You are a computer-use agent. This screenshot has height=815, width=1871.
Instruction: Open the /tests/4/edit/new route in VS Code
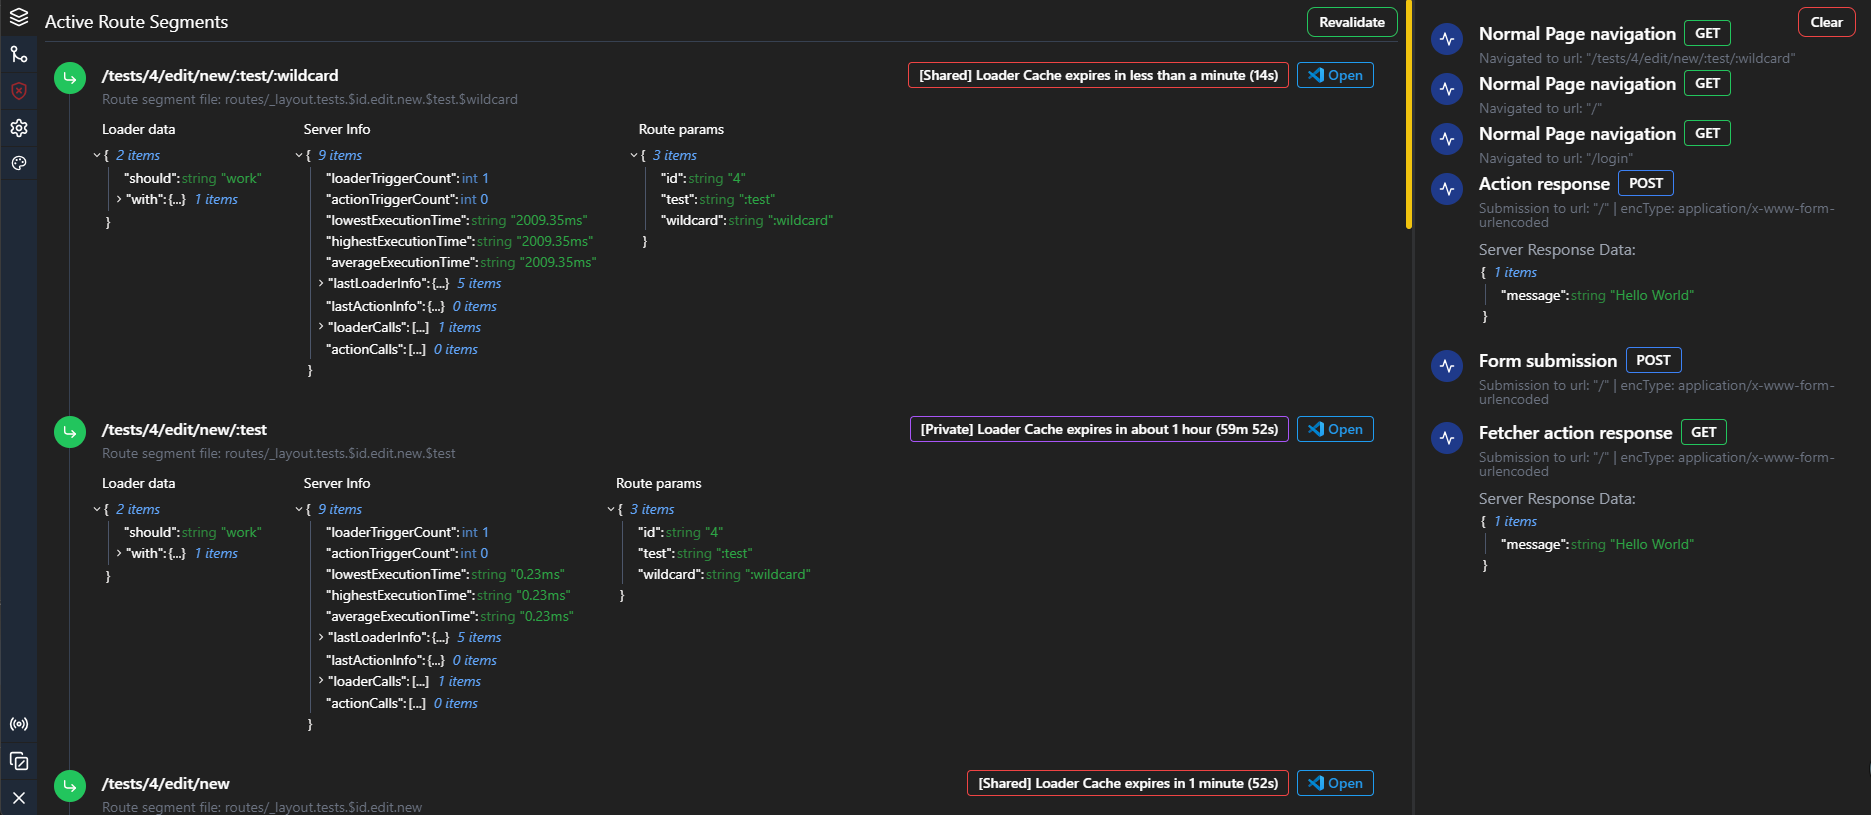[1335, 783]
